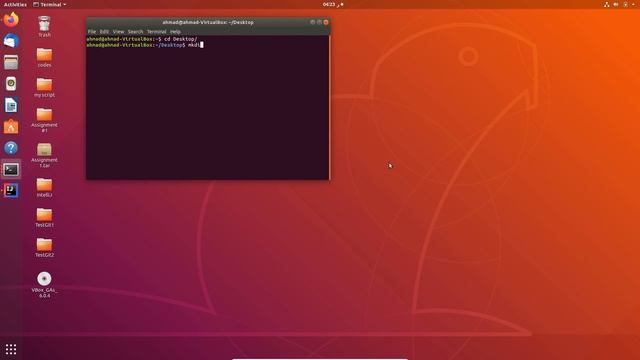Select the VBox_GAs_6.0.4 disc icon

pyautogui.click(x=44, y=284)
